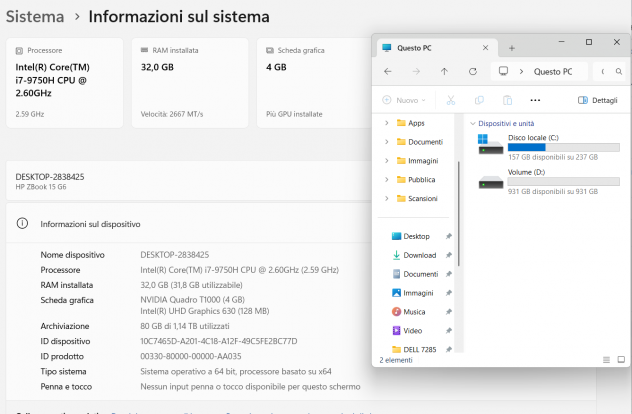
Task: Go back in File Explorer
Action: click(388, 71)
